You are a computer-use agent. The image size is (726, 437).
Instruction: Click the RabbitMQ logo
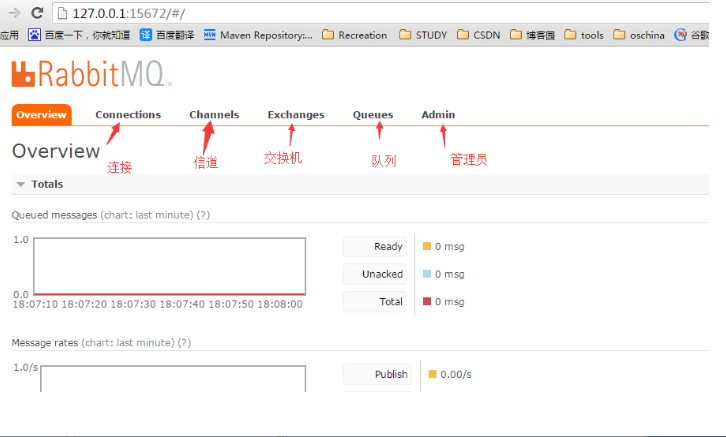pos(91,74)
